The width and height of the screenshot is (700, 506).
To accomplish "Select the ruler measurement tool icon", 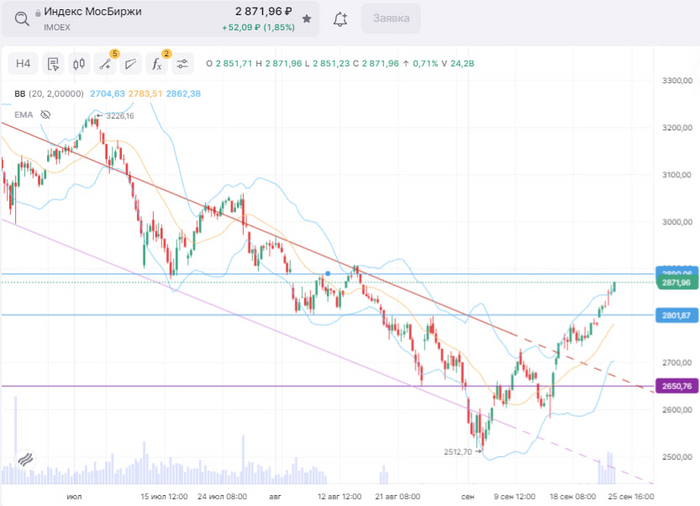I will pyautogui.click(x=130, y=64).
